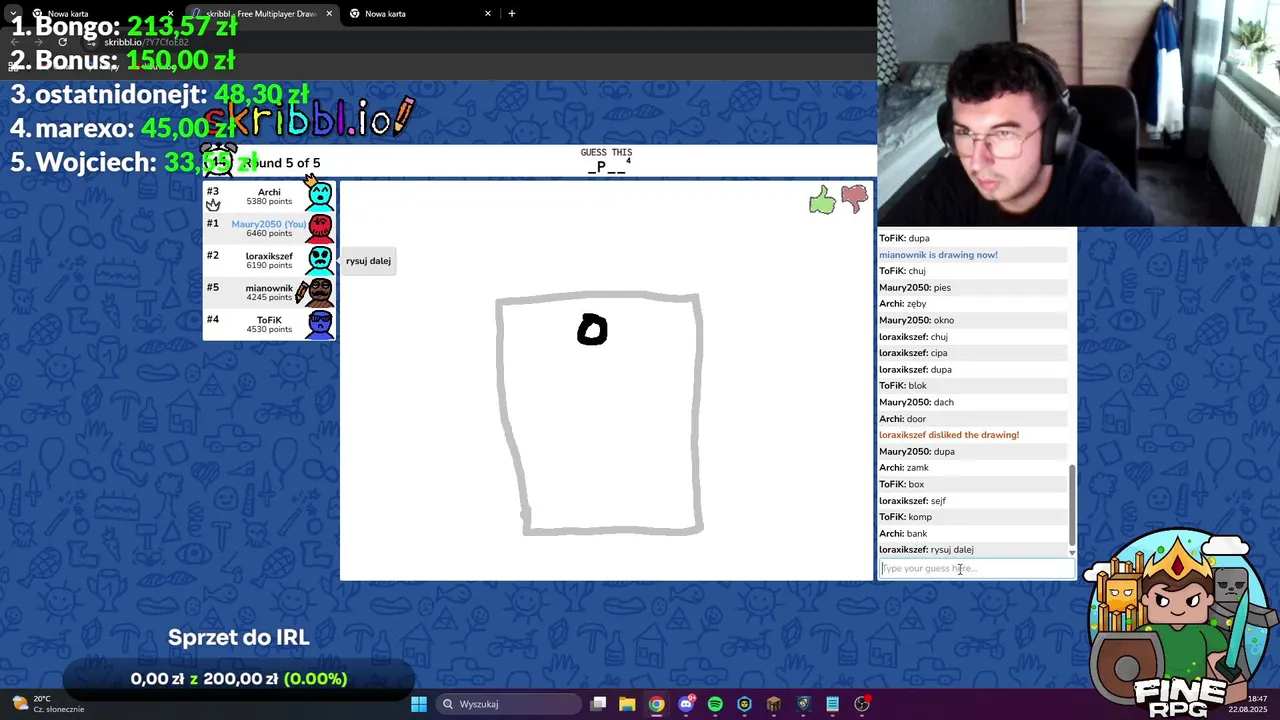Dislike the drawing with thumbs down
Screen dimensions: 1280x720
coord(854,200)
